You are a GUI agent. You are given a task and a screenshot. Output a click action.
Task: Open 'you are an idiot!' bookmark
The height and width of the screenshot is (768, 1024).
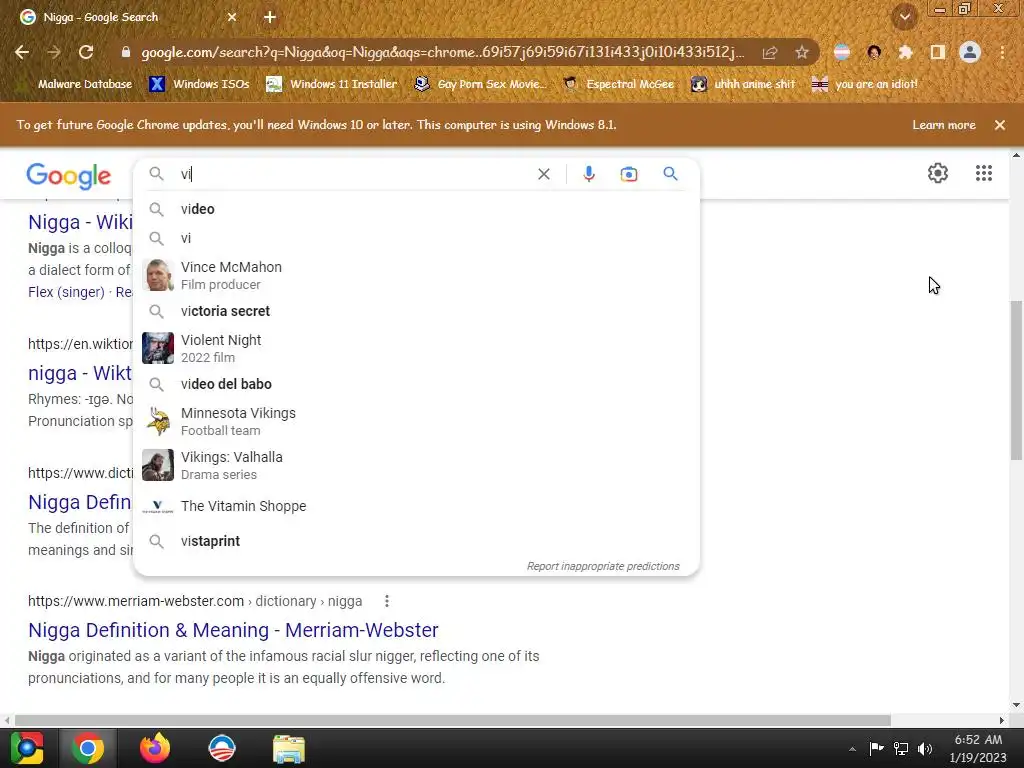point(864,84)
